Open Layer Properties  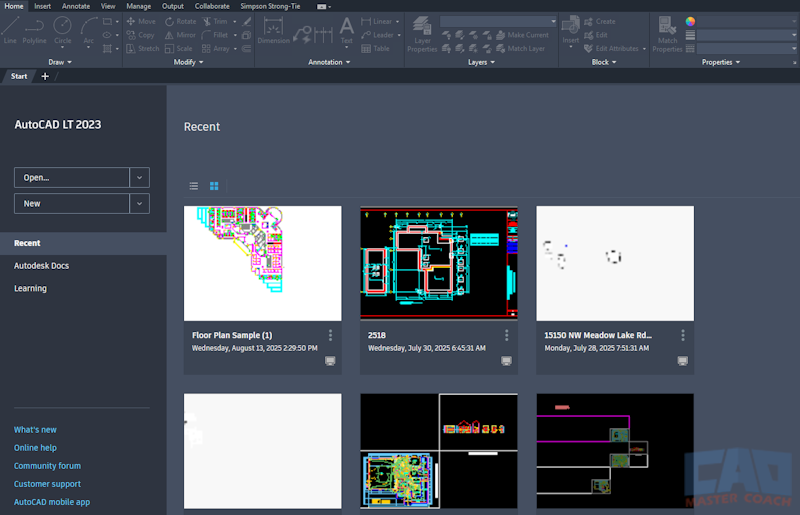click(422, 34)
